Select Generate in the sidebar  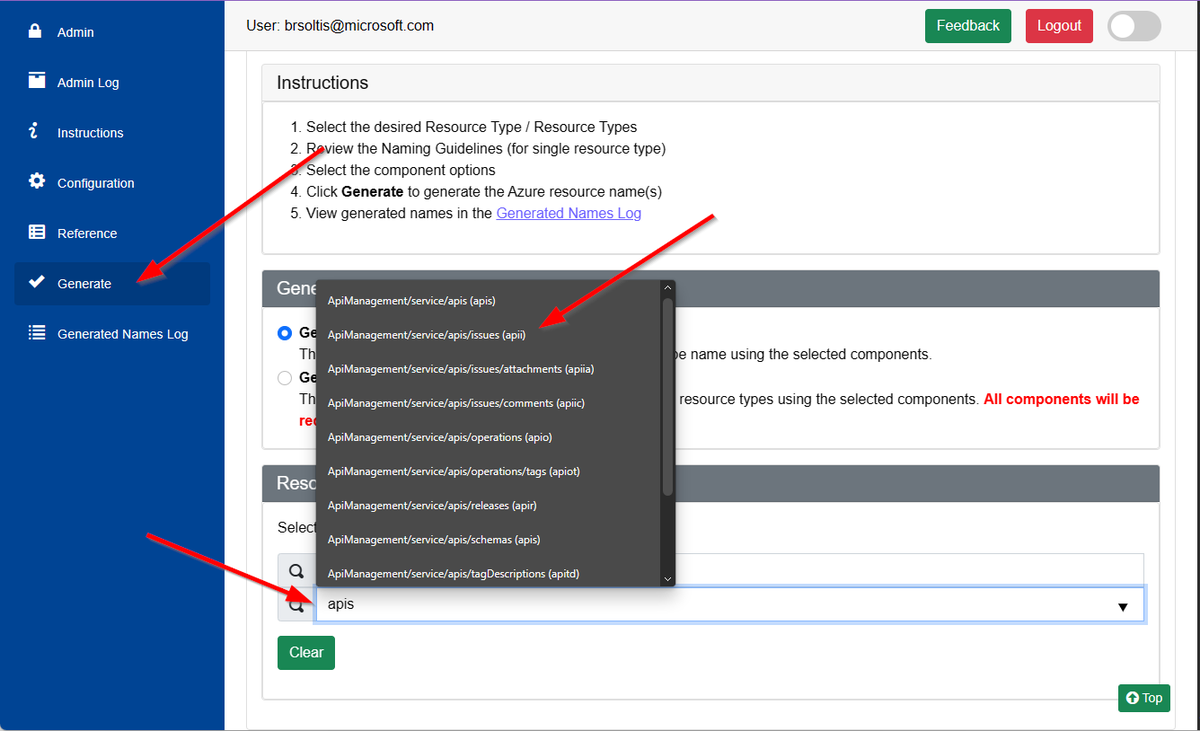pos(112,283)
